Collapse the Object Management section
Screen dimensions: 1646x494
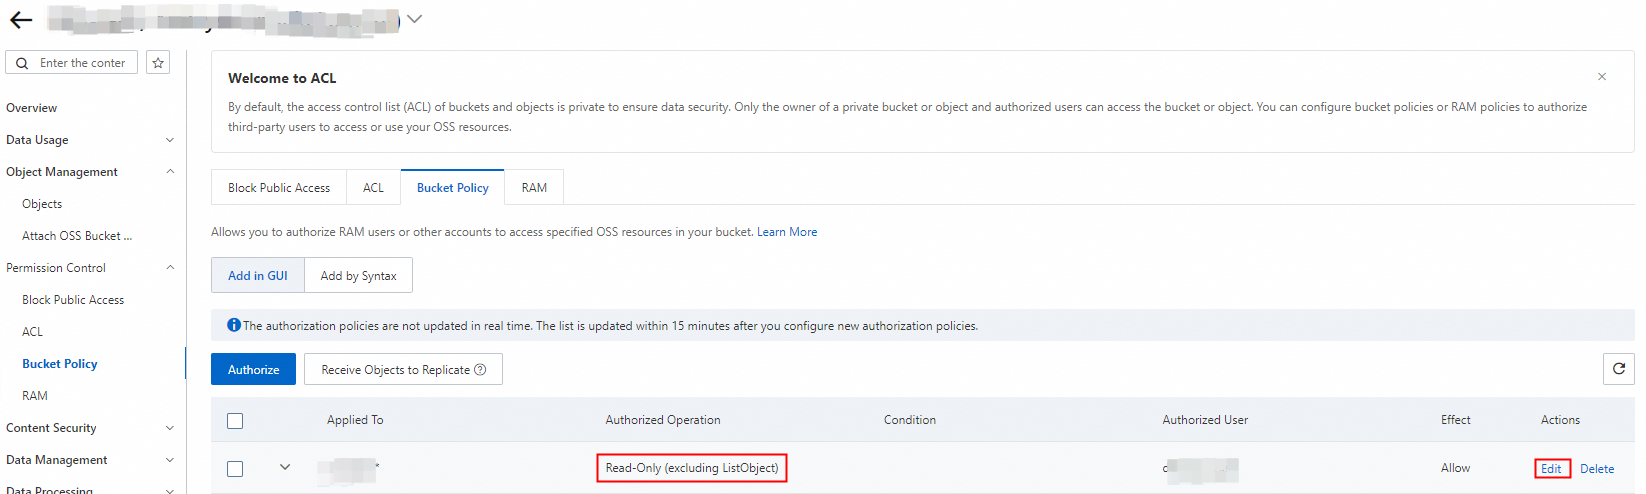pos(169,172)
